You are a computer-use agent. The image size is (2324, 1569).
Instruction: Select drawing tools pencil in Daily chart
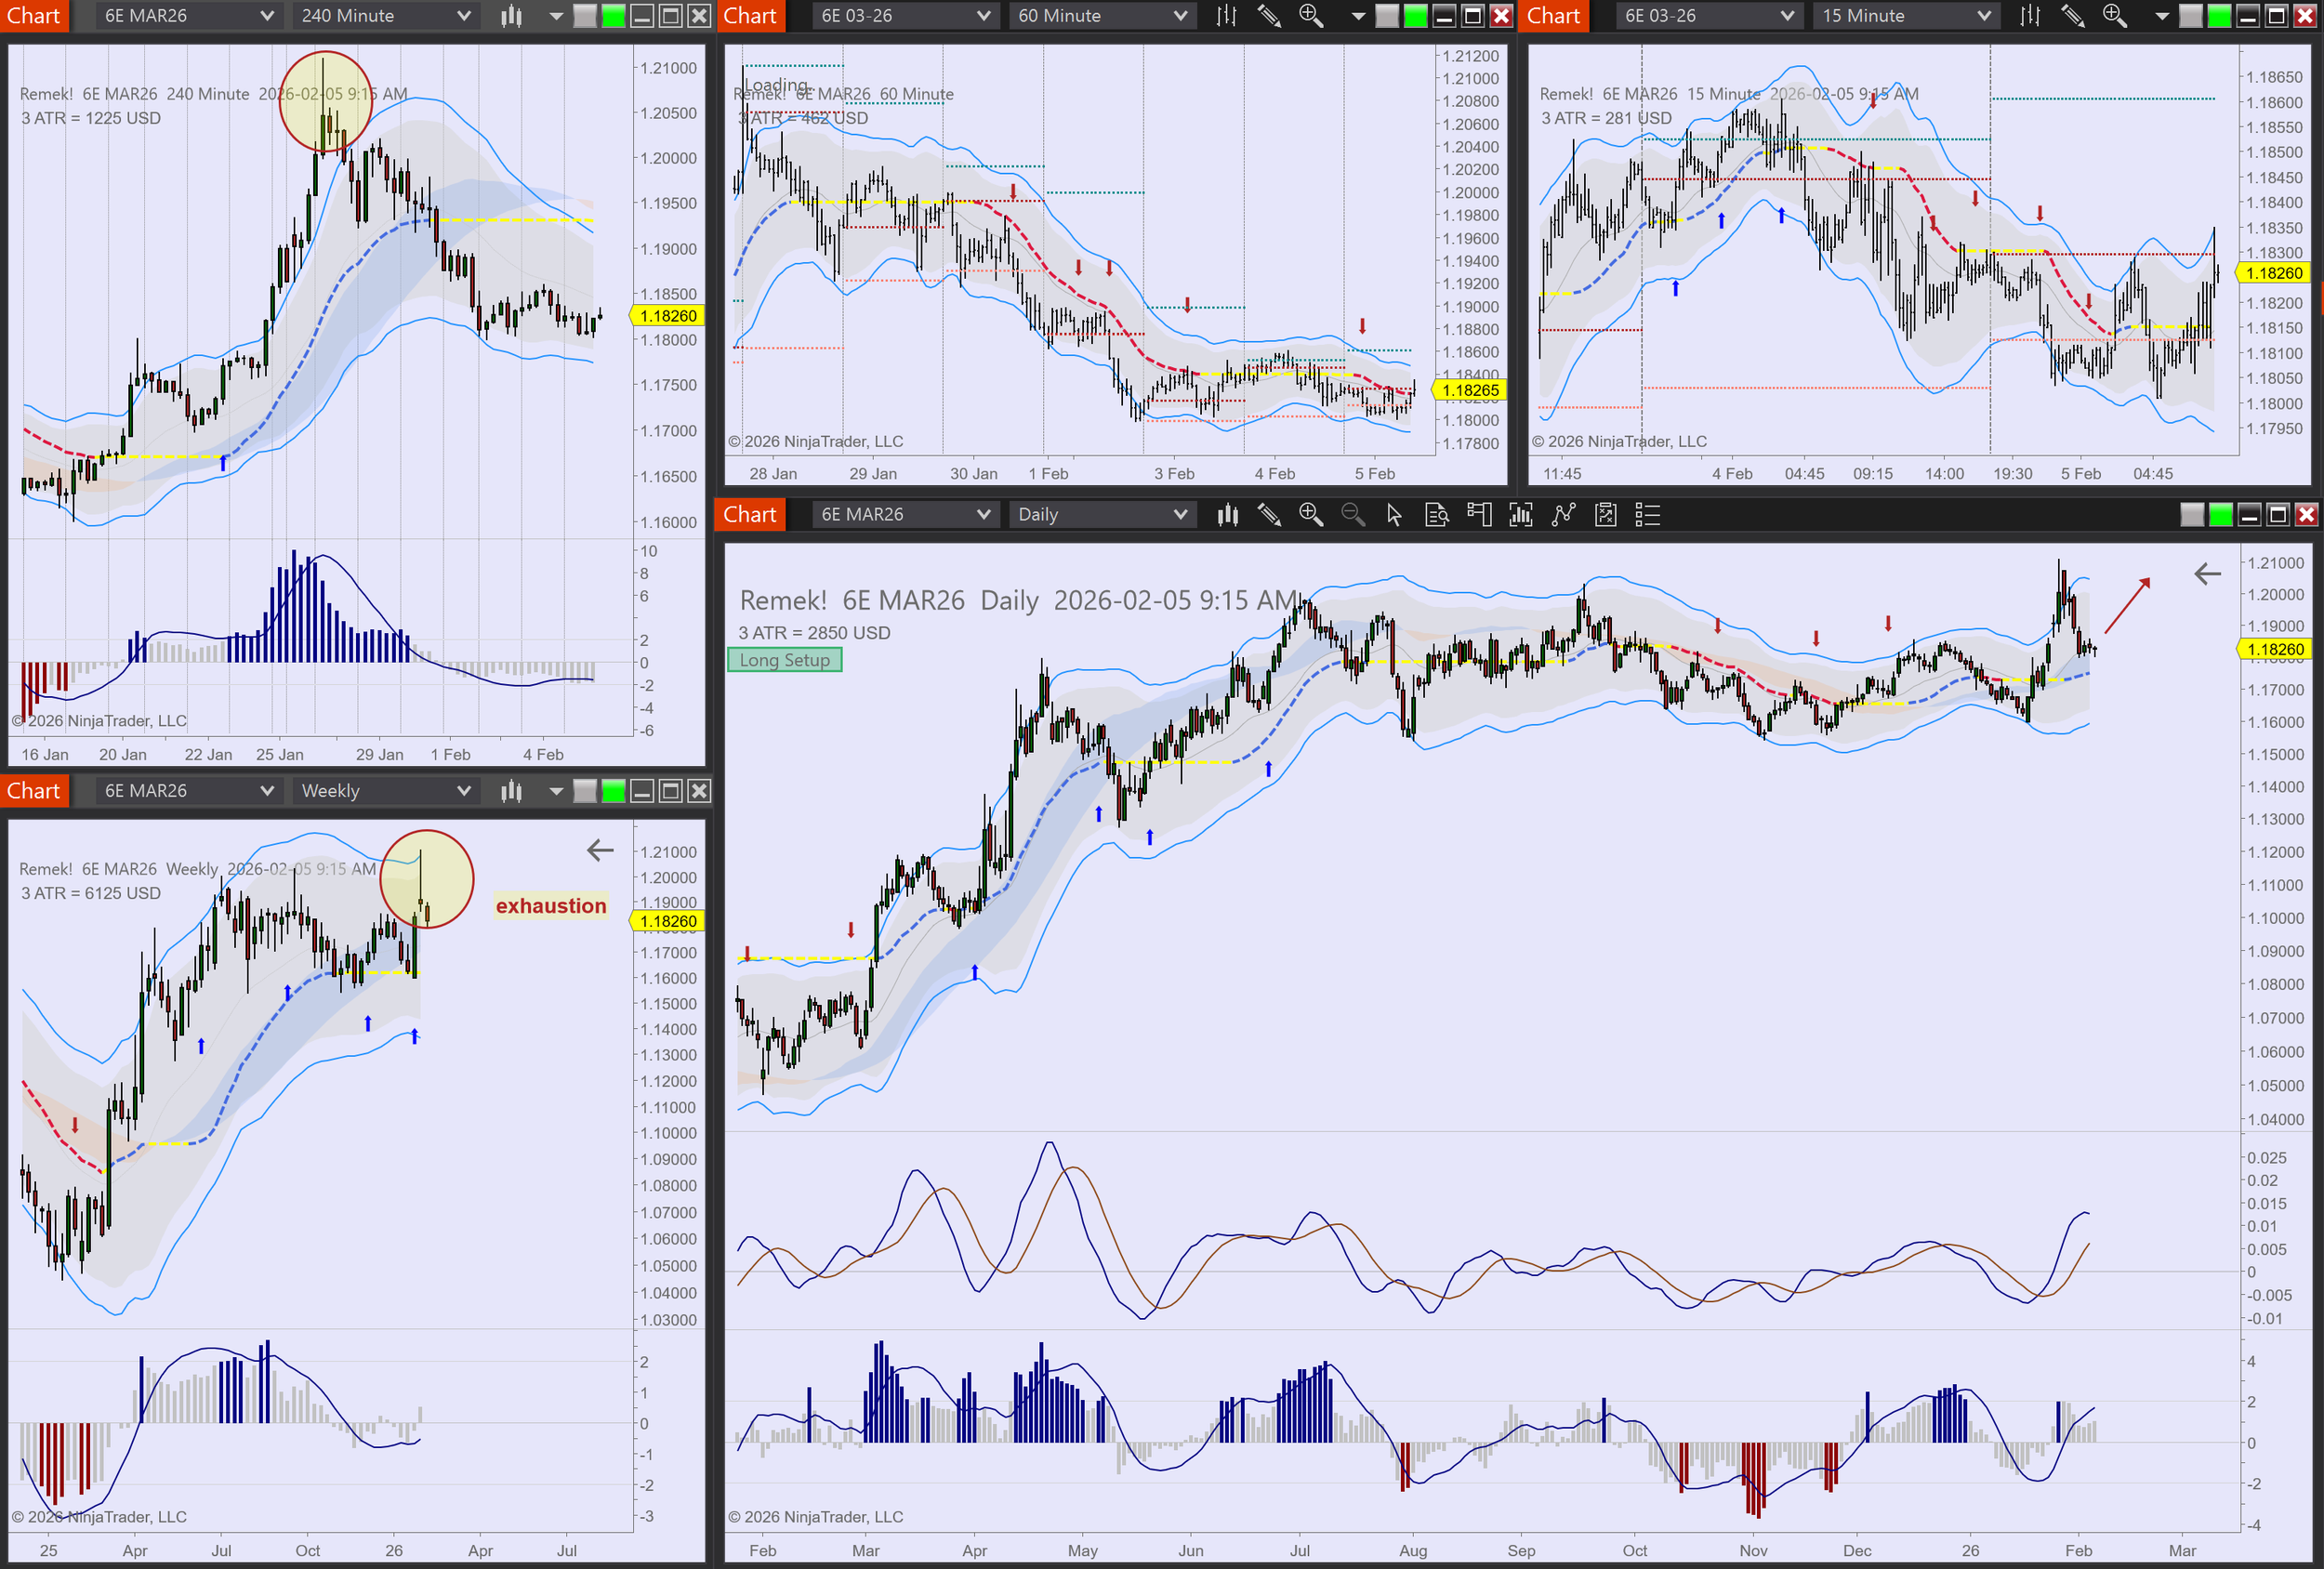coord(1269,515)
